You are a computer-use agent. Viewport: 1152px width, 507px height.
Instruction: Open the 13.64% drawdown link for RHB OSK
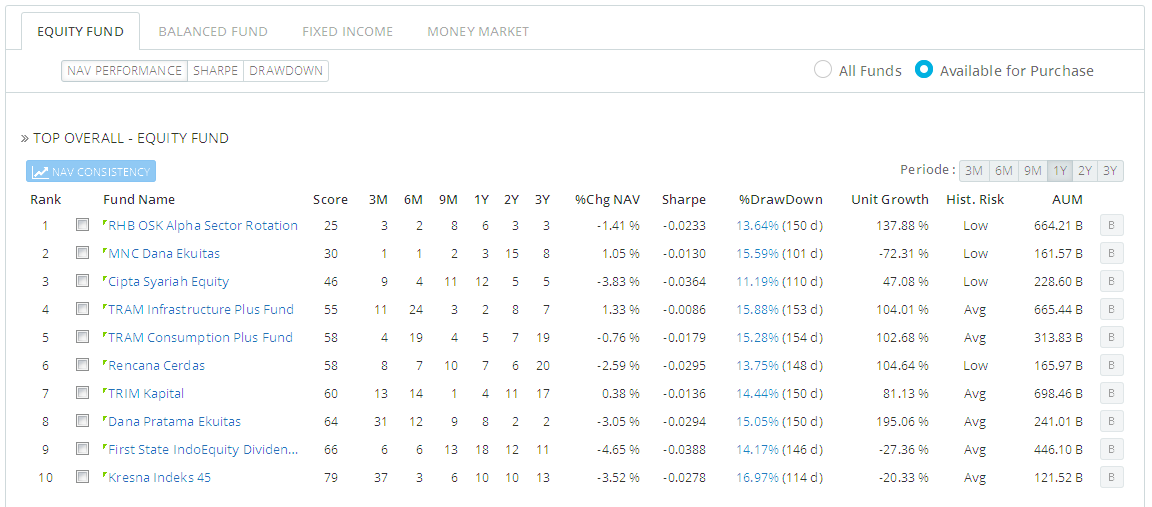(757, 226)
